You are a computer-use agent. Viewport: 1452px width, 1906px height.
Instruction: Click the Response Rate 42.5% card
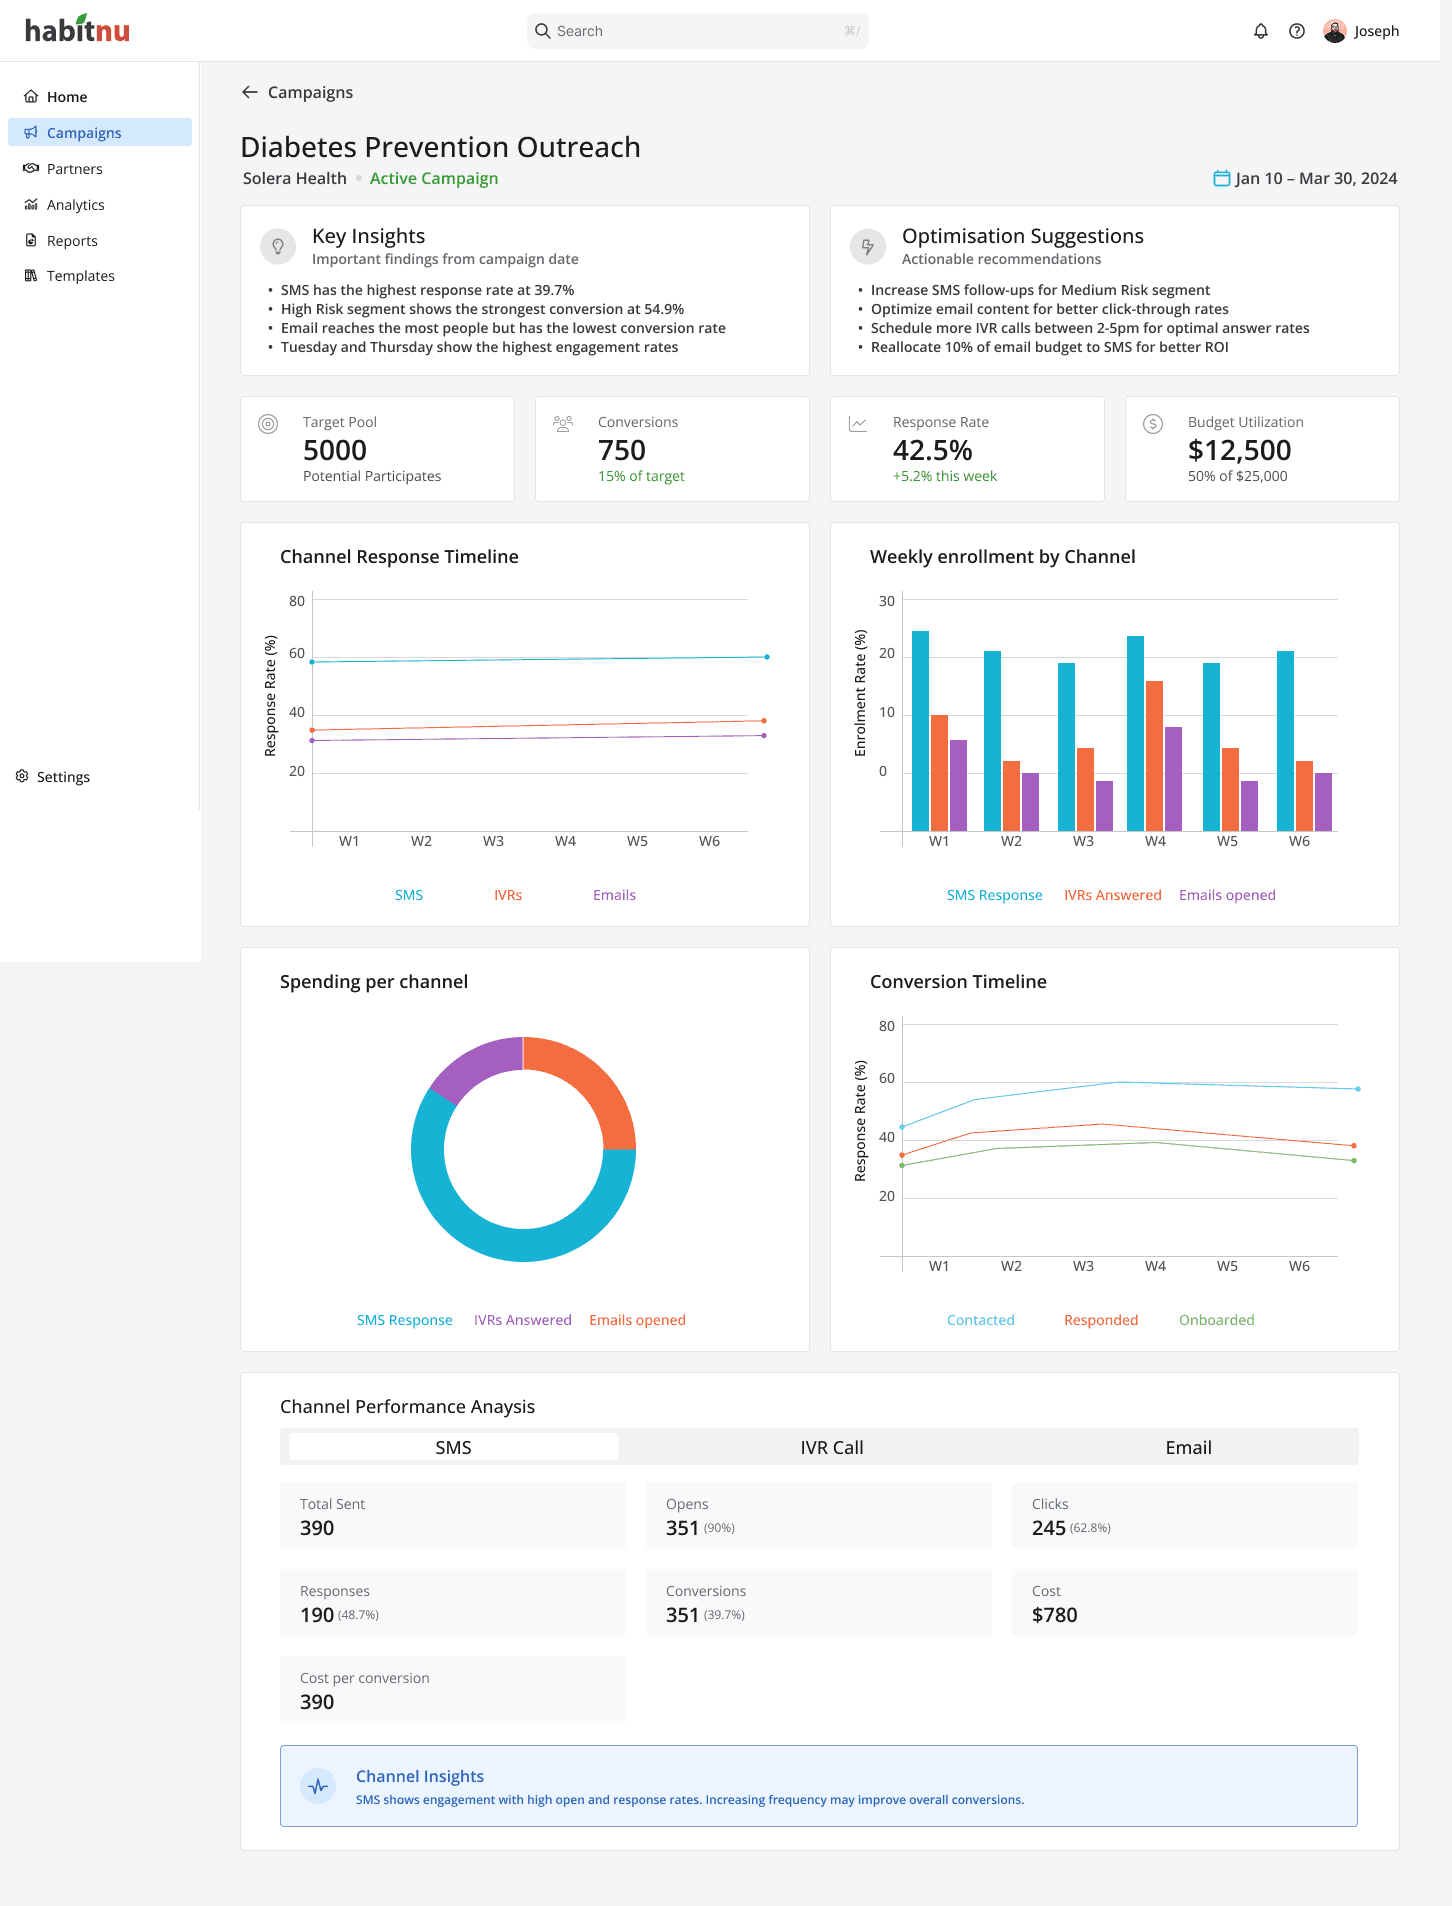[x=967, y=449]
